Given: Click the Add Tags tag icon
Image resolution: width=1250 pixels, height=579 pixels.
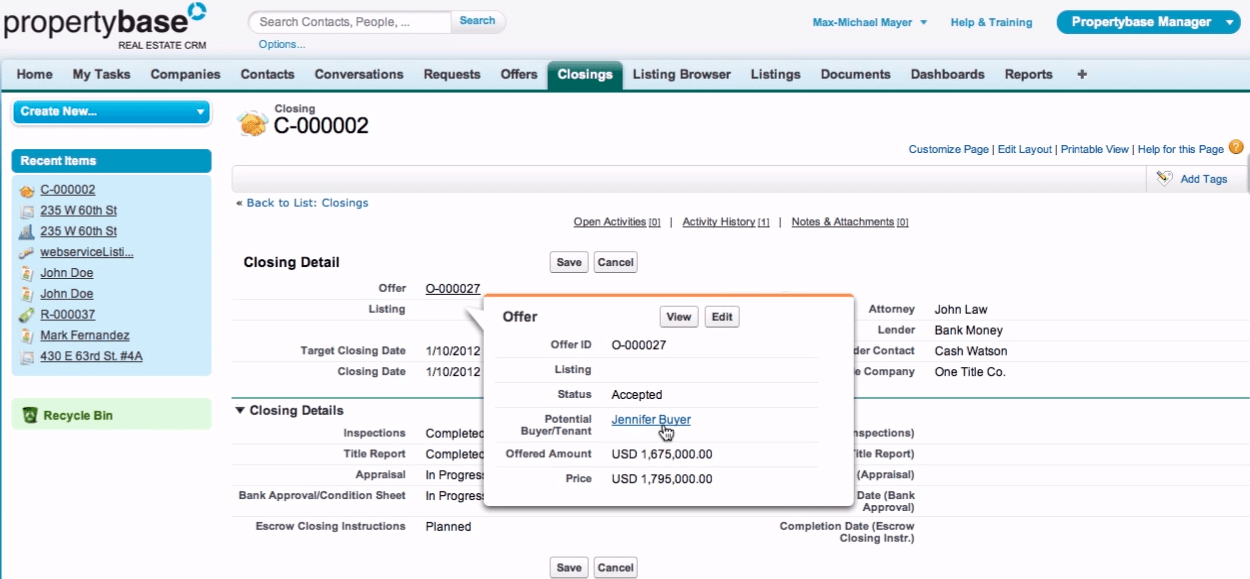Looking at the screenshot, I should (1163, 178).
